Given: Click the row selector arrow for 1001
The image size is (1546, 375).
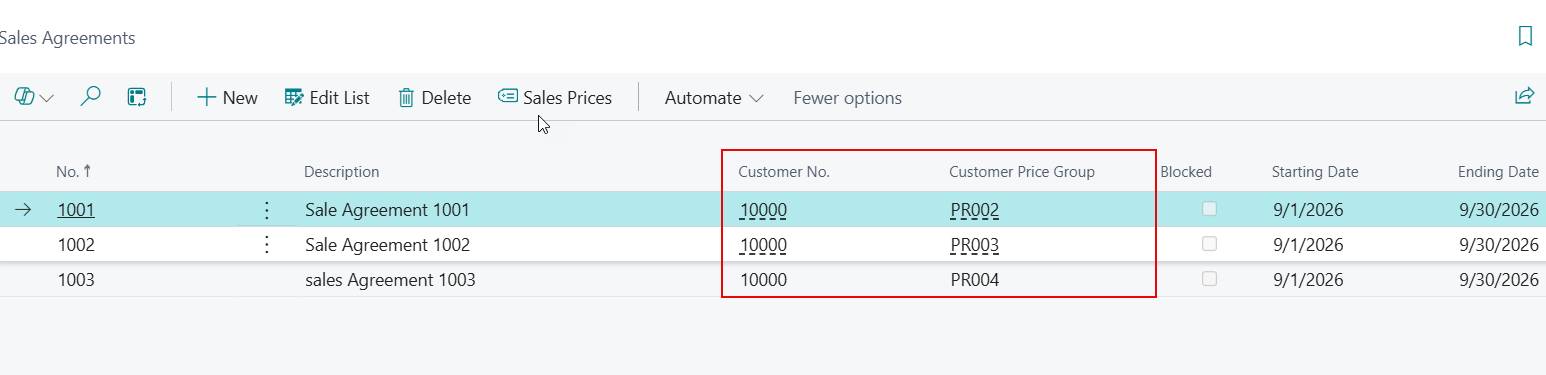Looking at the screenshot, I should [24, 210].
